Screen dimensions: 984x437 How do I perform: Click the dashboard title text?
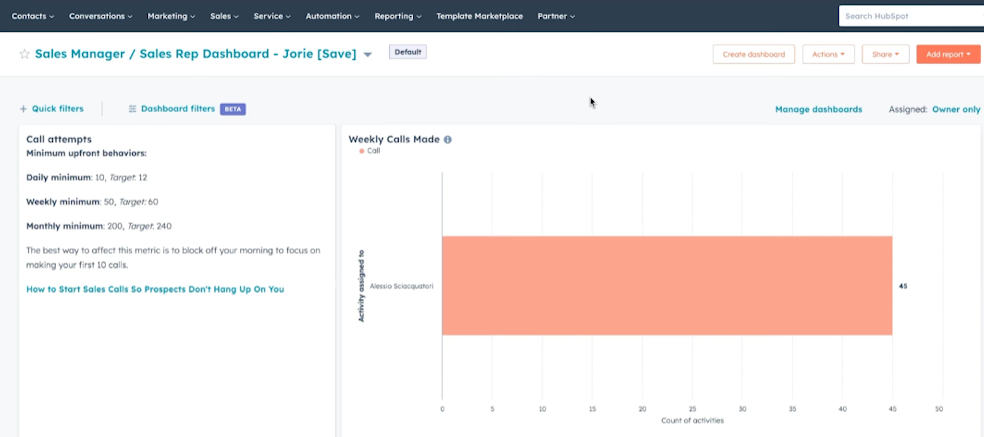[x=195, y=54]
